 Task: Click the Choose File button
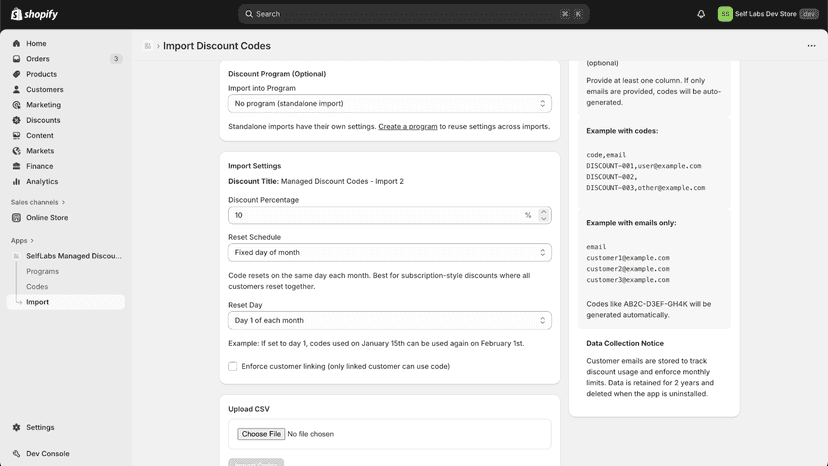tap(261, 434)
